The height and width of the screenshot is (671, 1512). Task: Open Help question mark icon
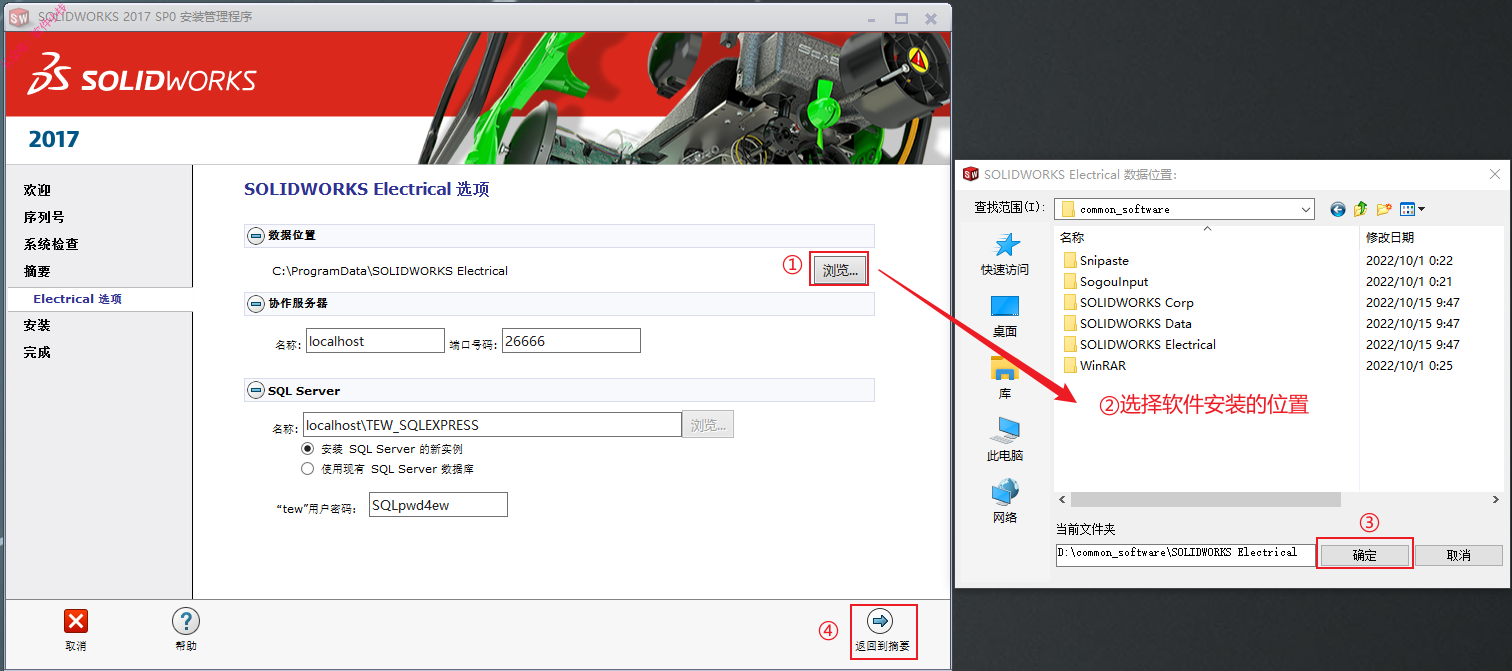pyautogui.click(x=186, y=621)
